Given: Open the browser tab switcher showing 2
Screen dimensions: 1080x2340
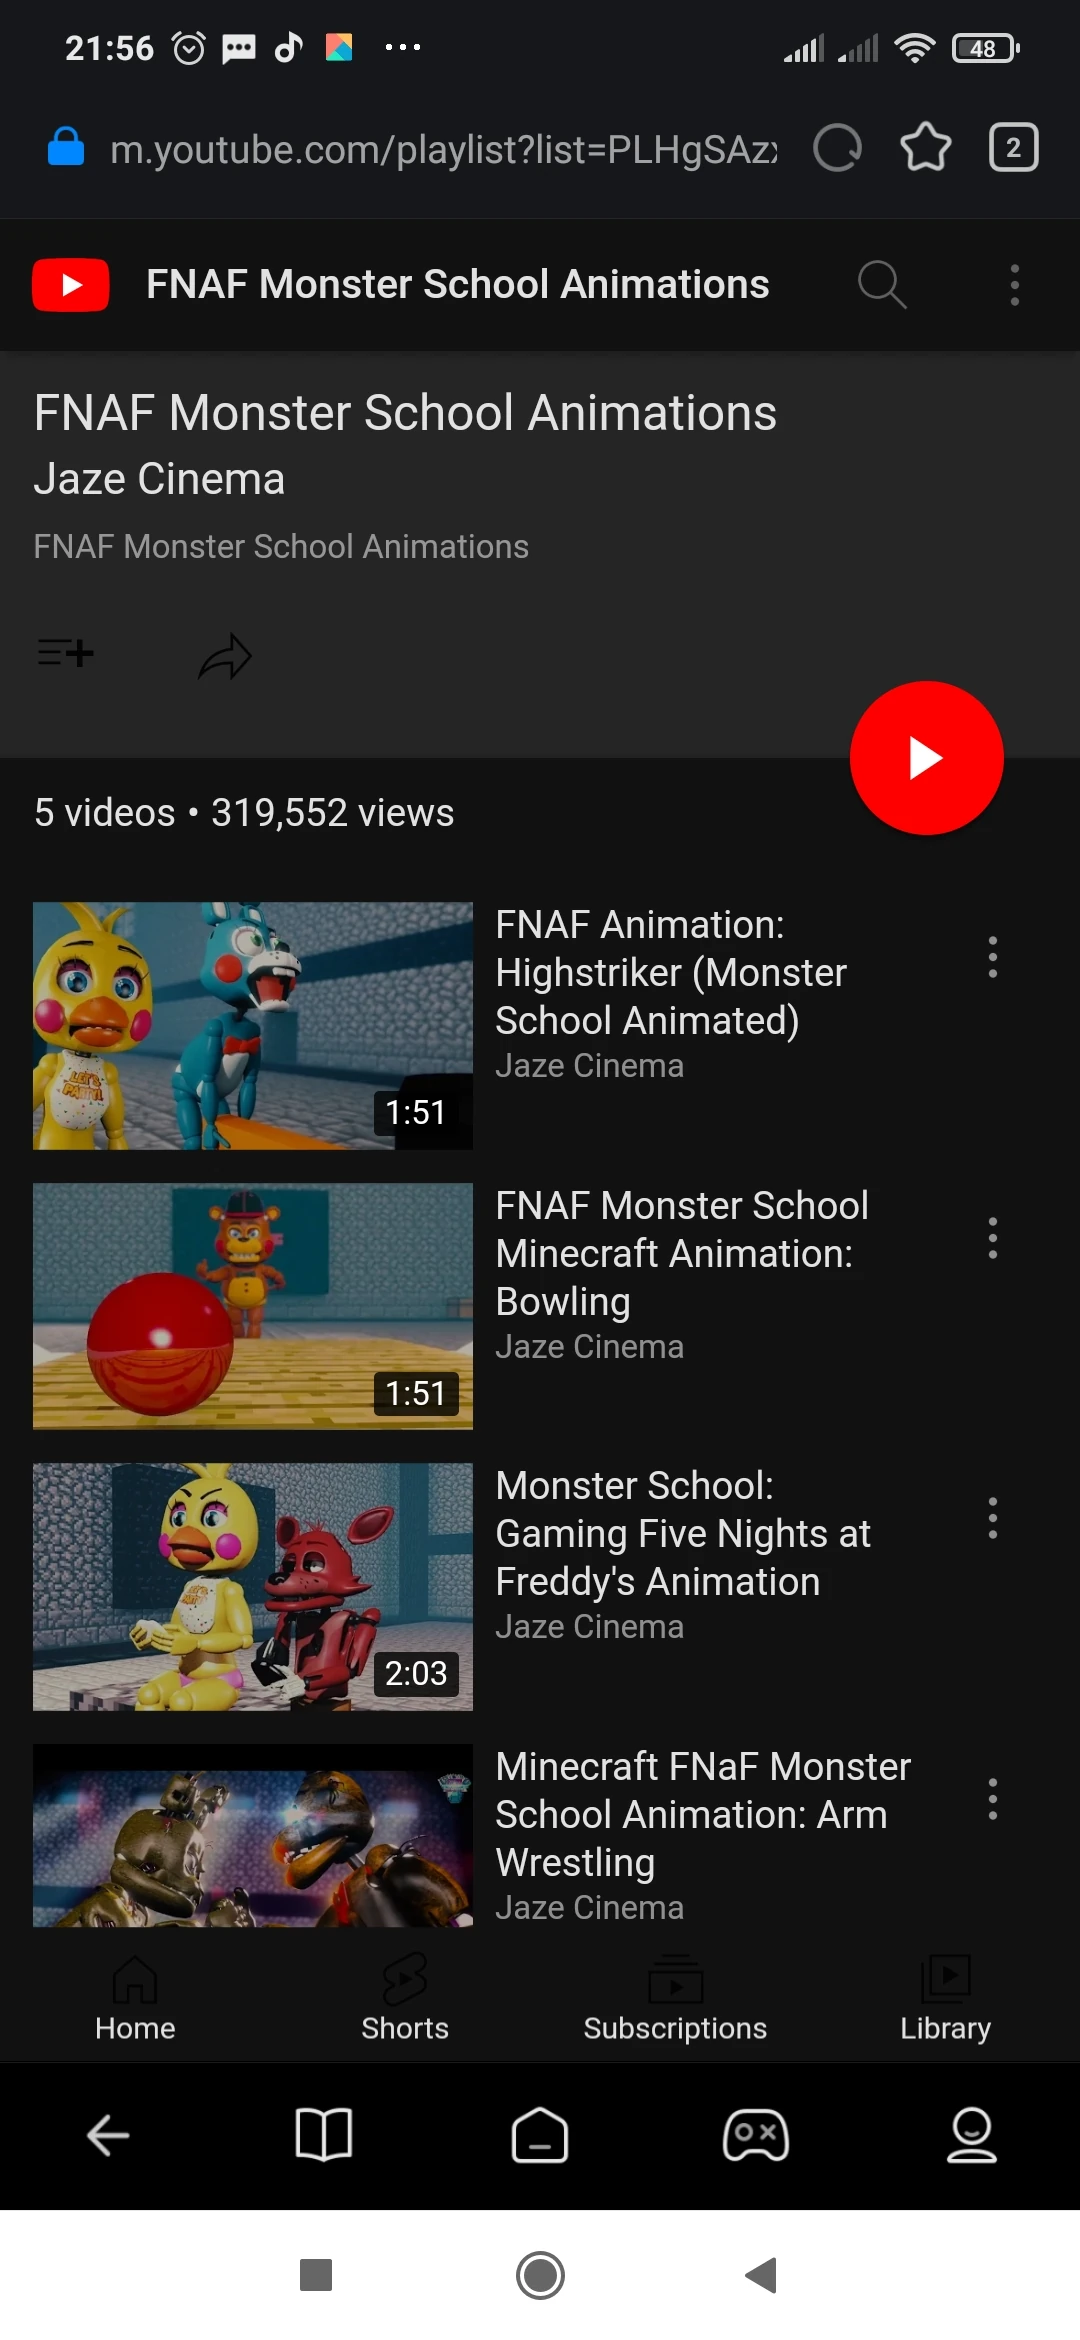Looking at the screenshot, I should 1013,148.
